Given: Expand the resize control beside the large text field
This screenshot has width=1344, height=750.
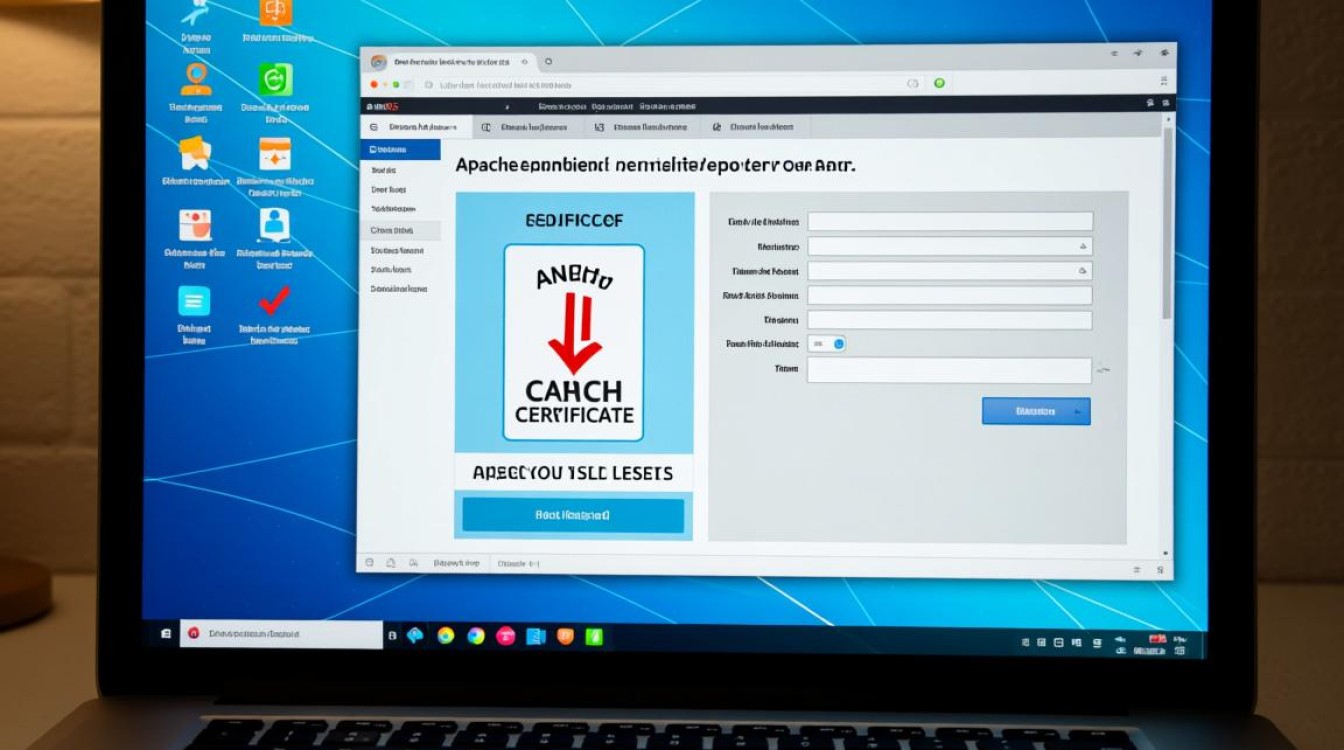Looking at the screenshot, I should tap(1103, 369).
